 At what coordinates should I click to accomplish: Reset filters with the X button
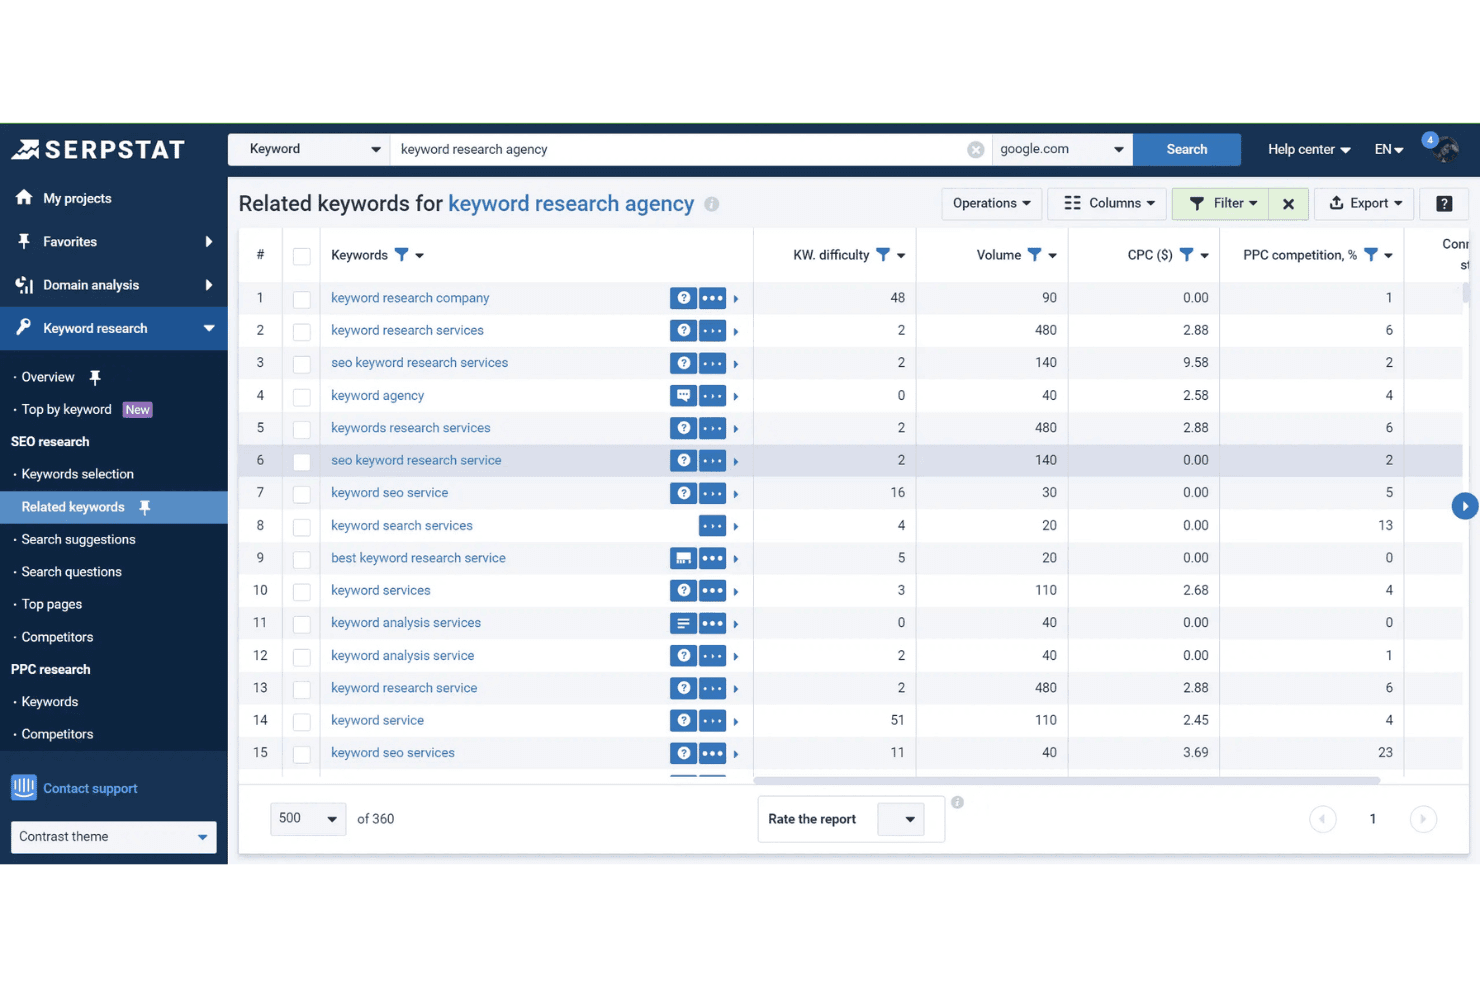(x=1288, y=204)
